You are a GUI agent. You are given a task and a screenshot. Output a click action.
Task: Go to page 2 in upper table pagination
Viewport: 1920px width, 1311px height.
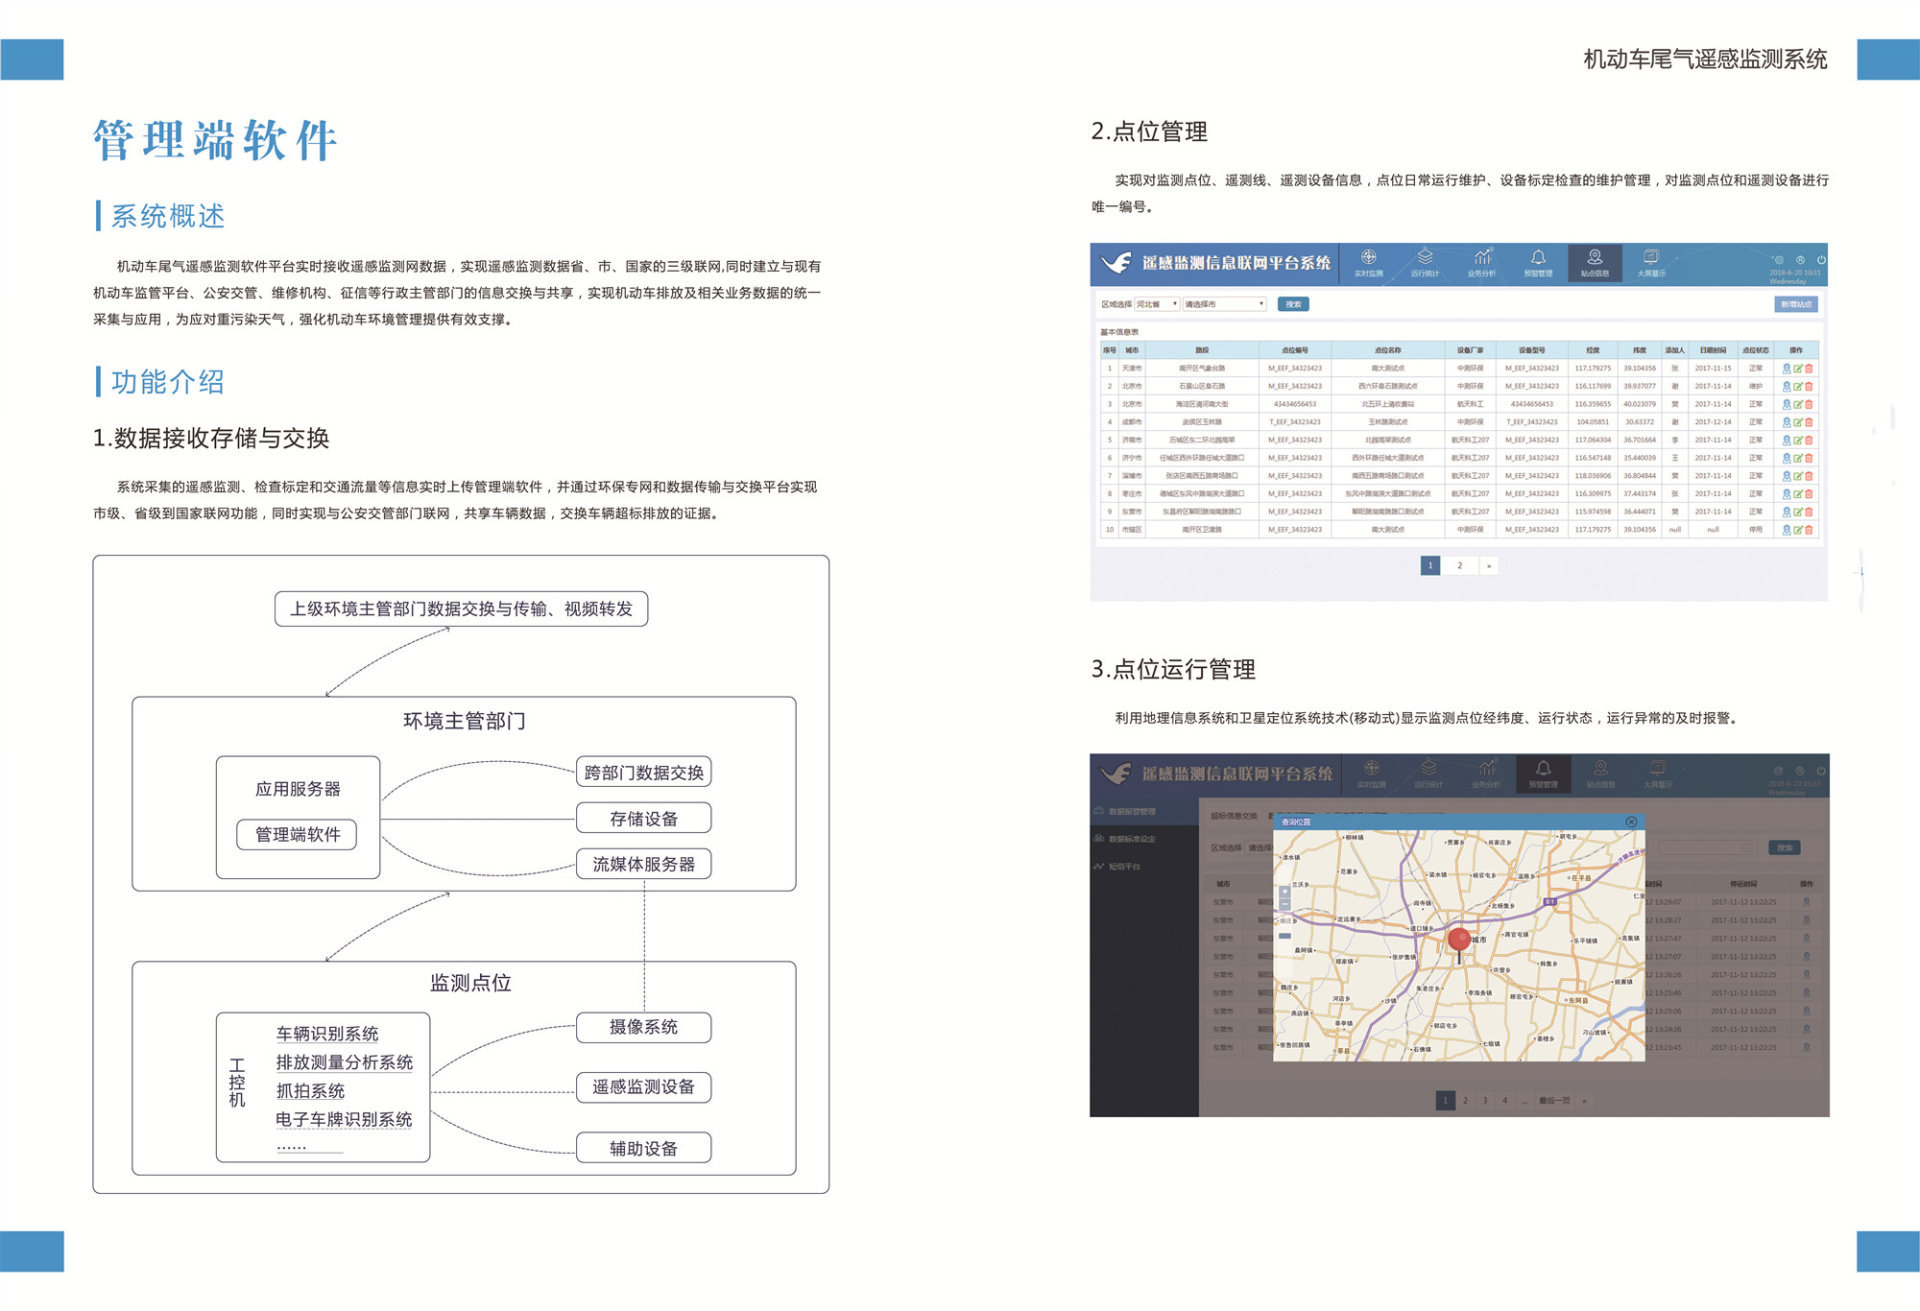[1460, 565]
